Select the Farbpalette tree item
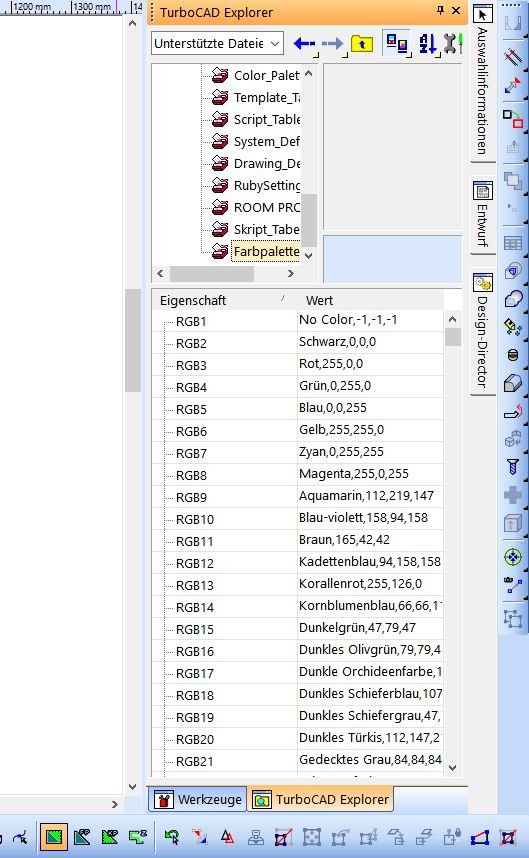The image size is (529, 858). coord(266,251)
